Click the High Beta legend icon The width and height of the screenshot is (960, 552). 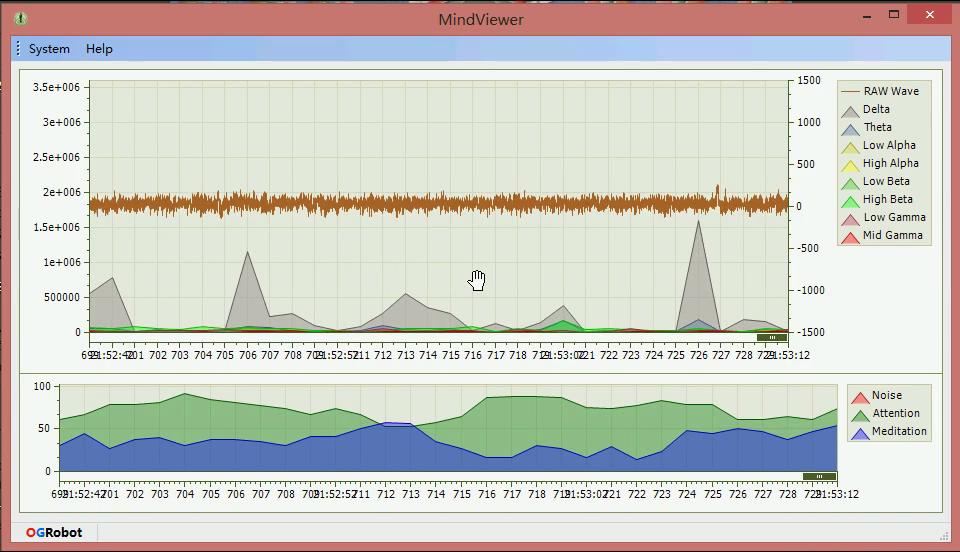pyautogui.click(x=850, y=201)
